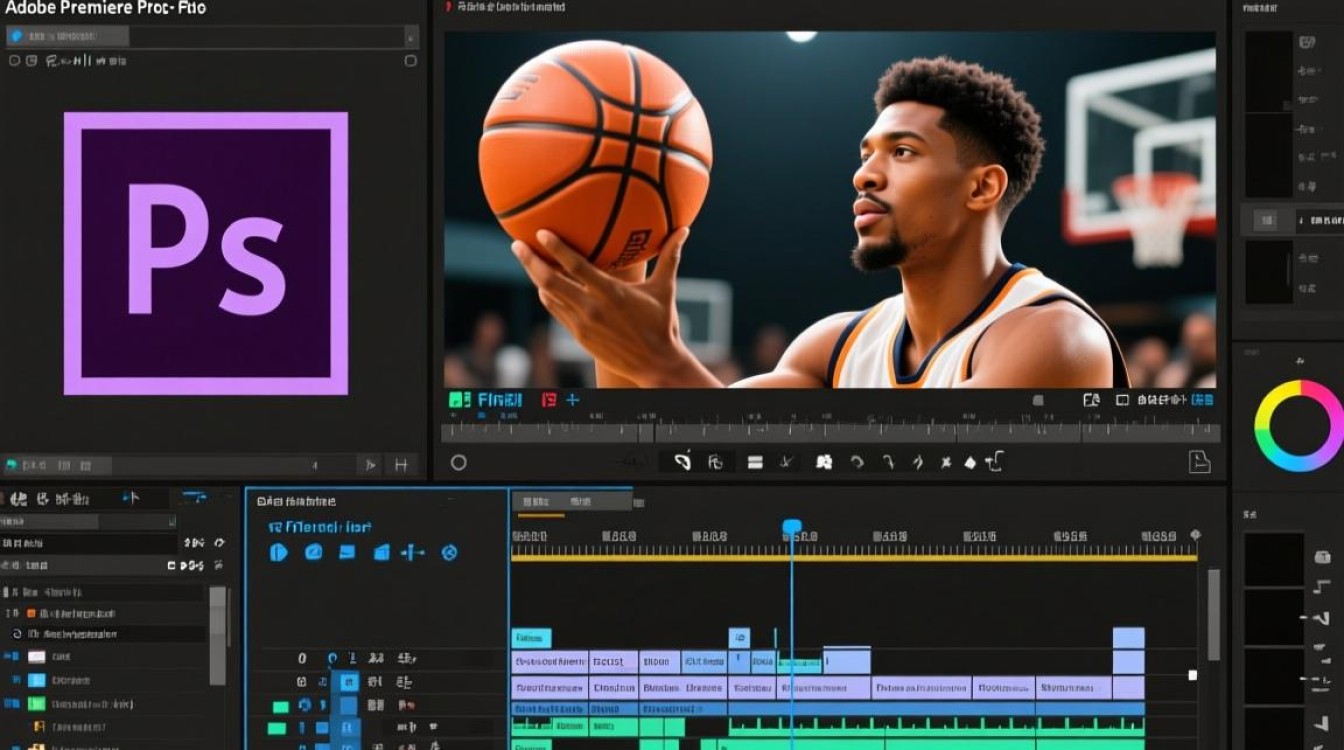Click the two-stacked-bars icon in transport row

click(755, 462)
